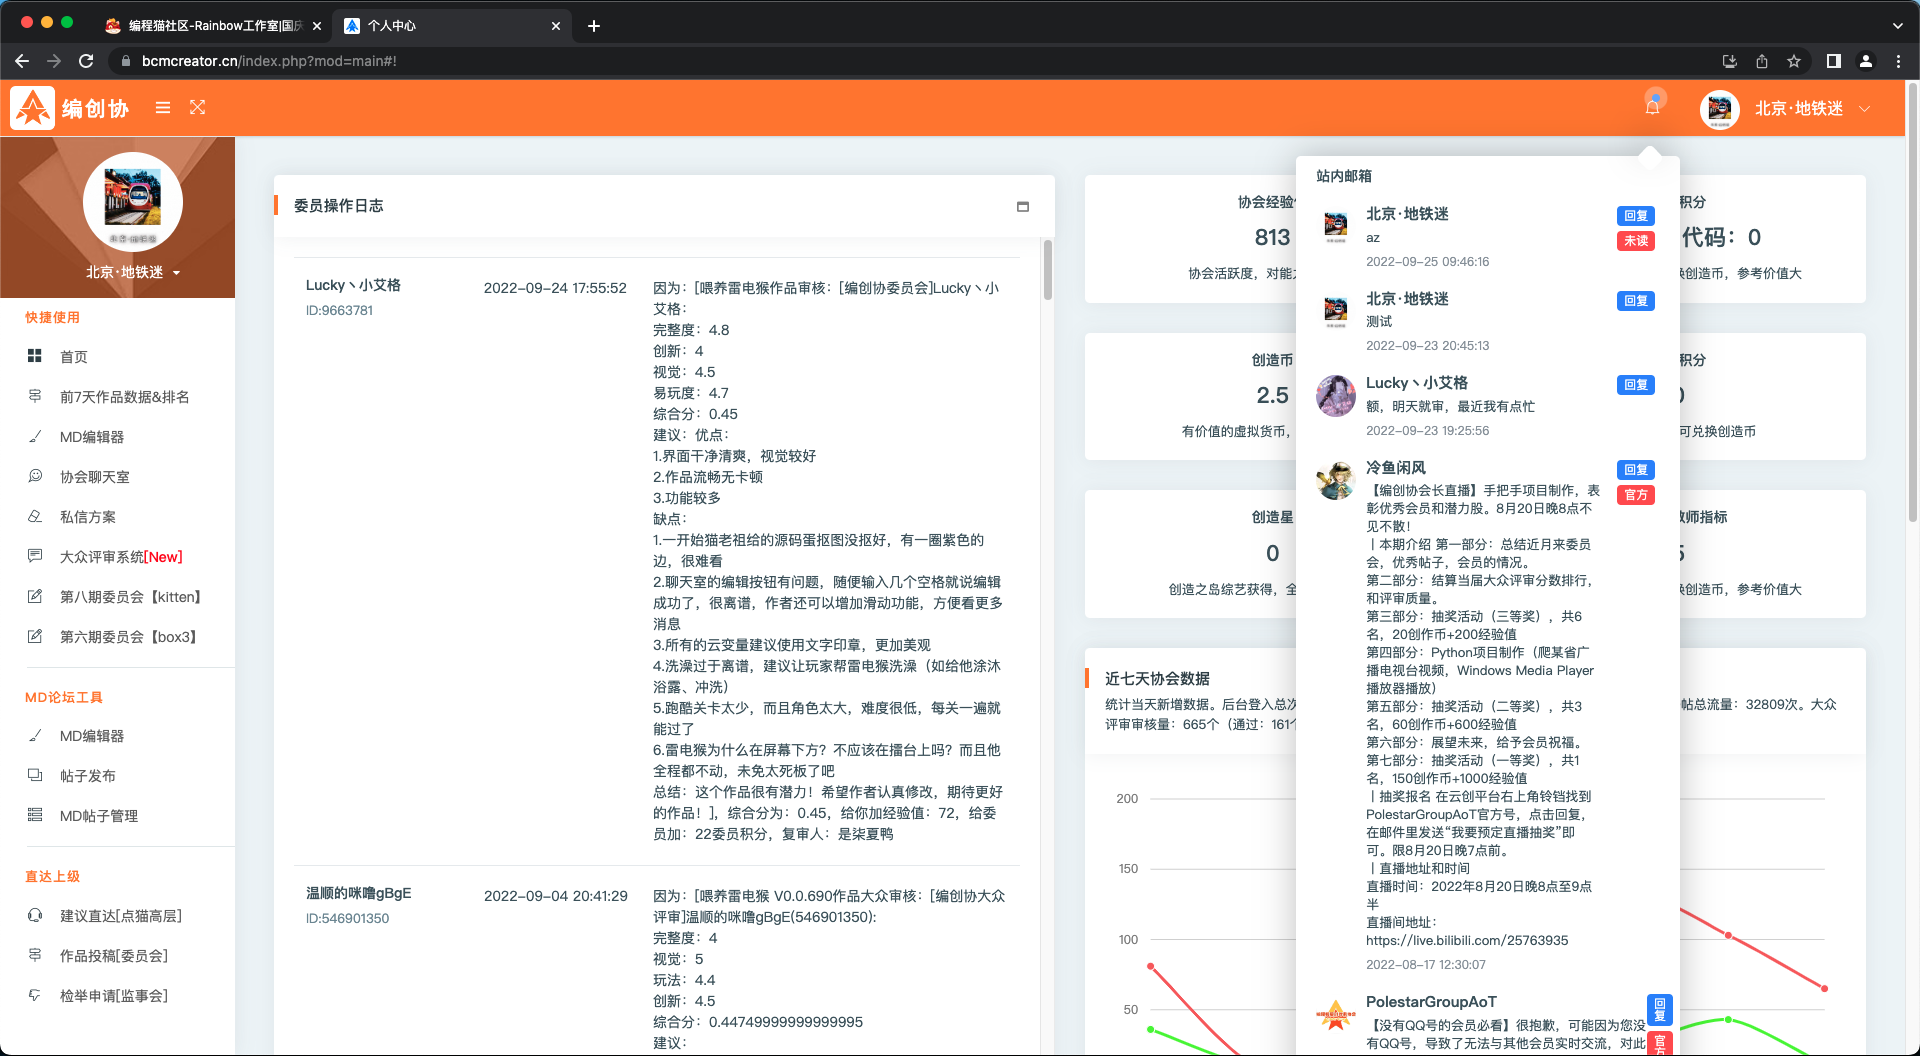Viewport: 1920px width, 1056px height.
Task: Open 首页 from the sidebar
Action: [x=73, y=357]
